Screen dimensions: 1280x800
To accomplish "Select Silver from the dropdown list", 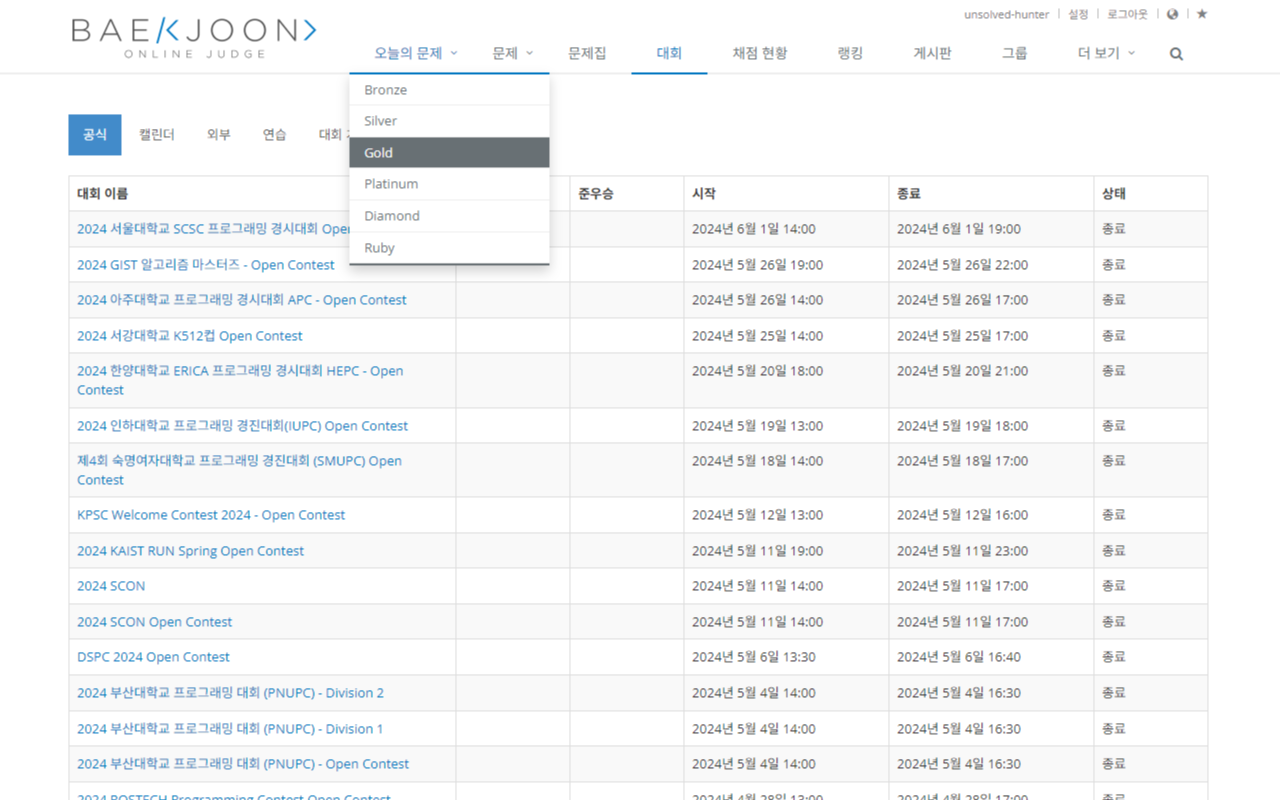I will (449, 121).
